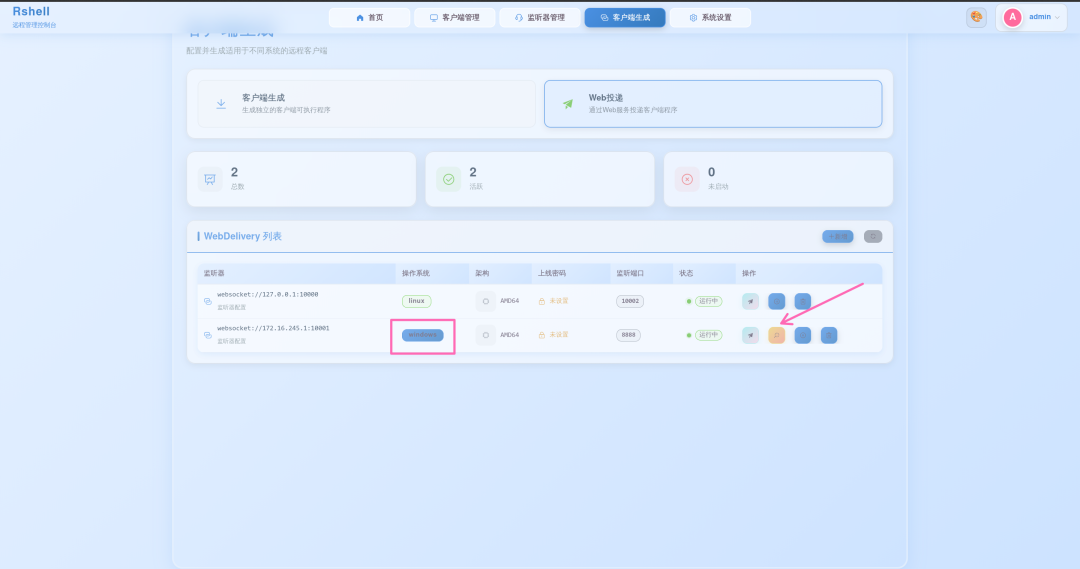Screen dimensions: 1080x569
Task: Open the 首页 home tab
Action: click(x=369, y=17)
